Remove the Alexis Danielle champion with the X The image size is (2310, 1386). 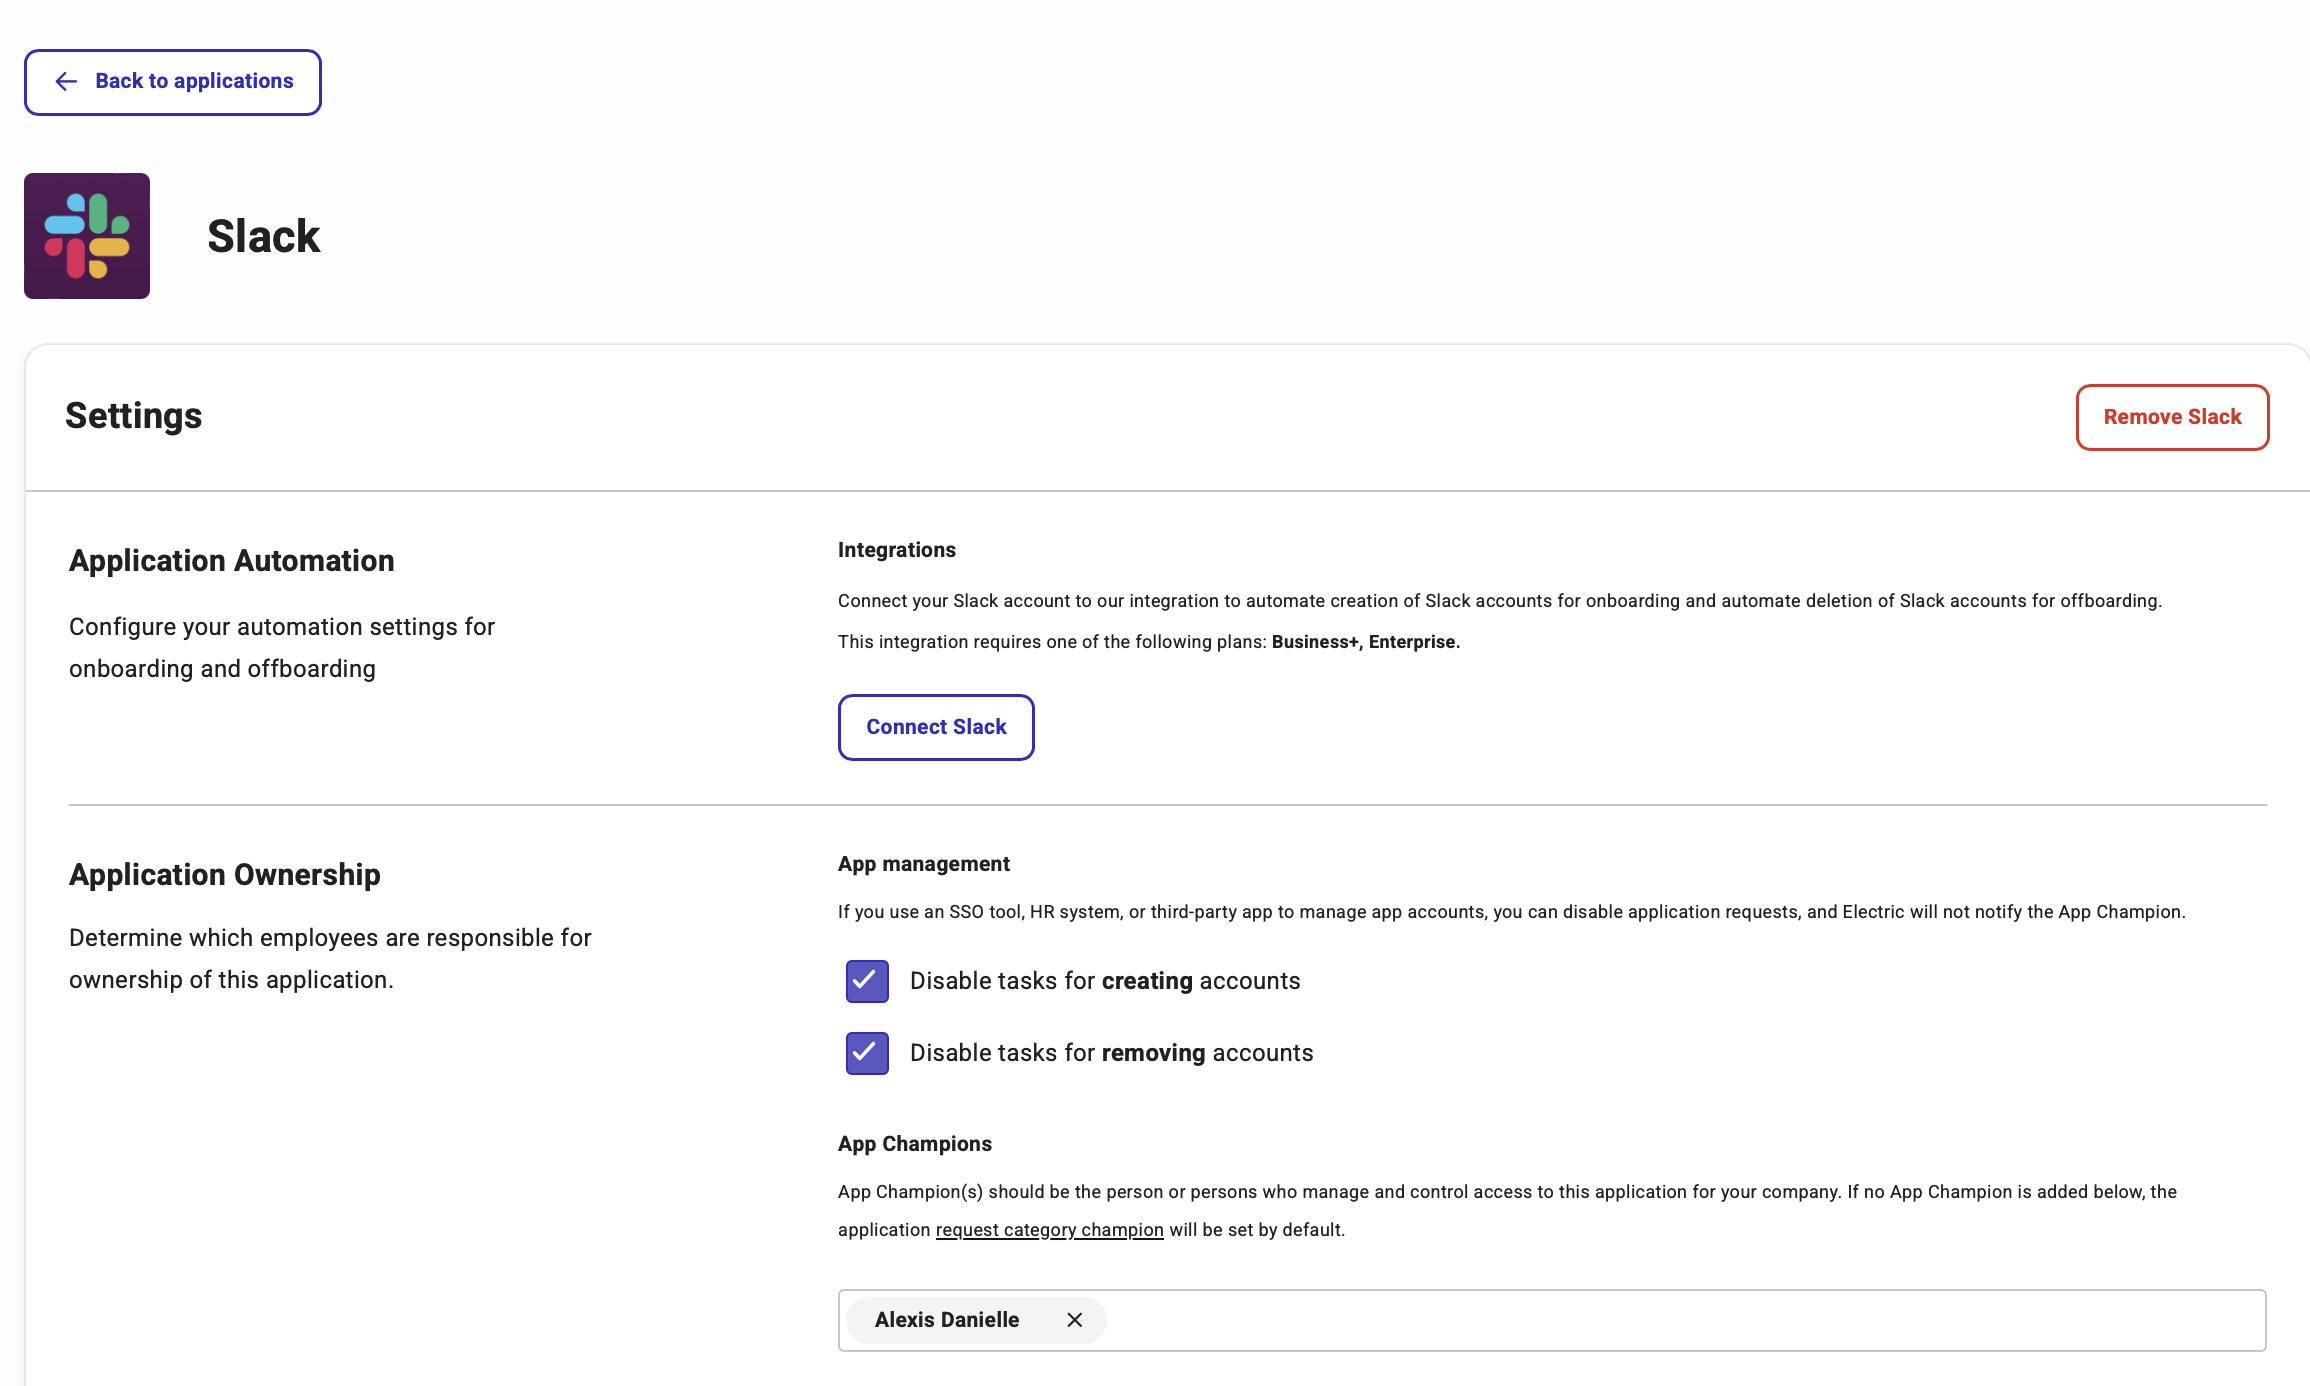(1075, 1320)
